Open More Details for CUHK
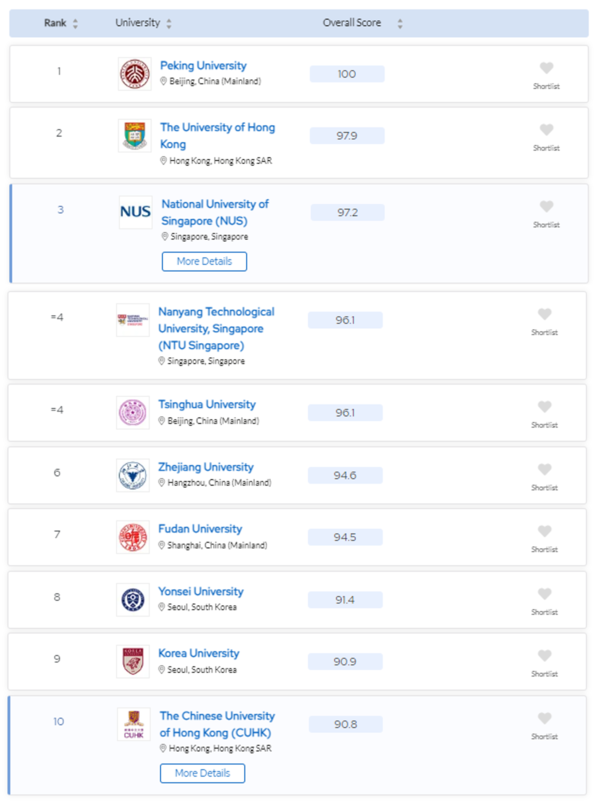Viewport: 600px width, 801px height. click(x=204, y=773)
